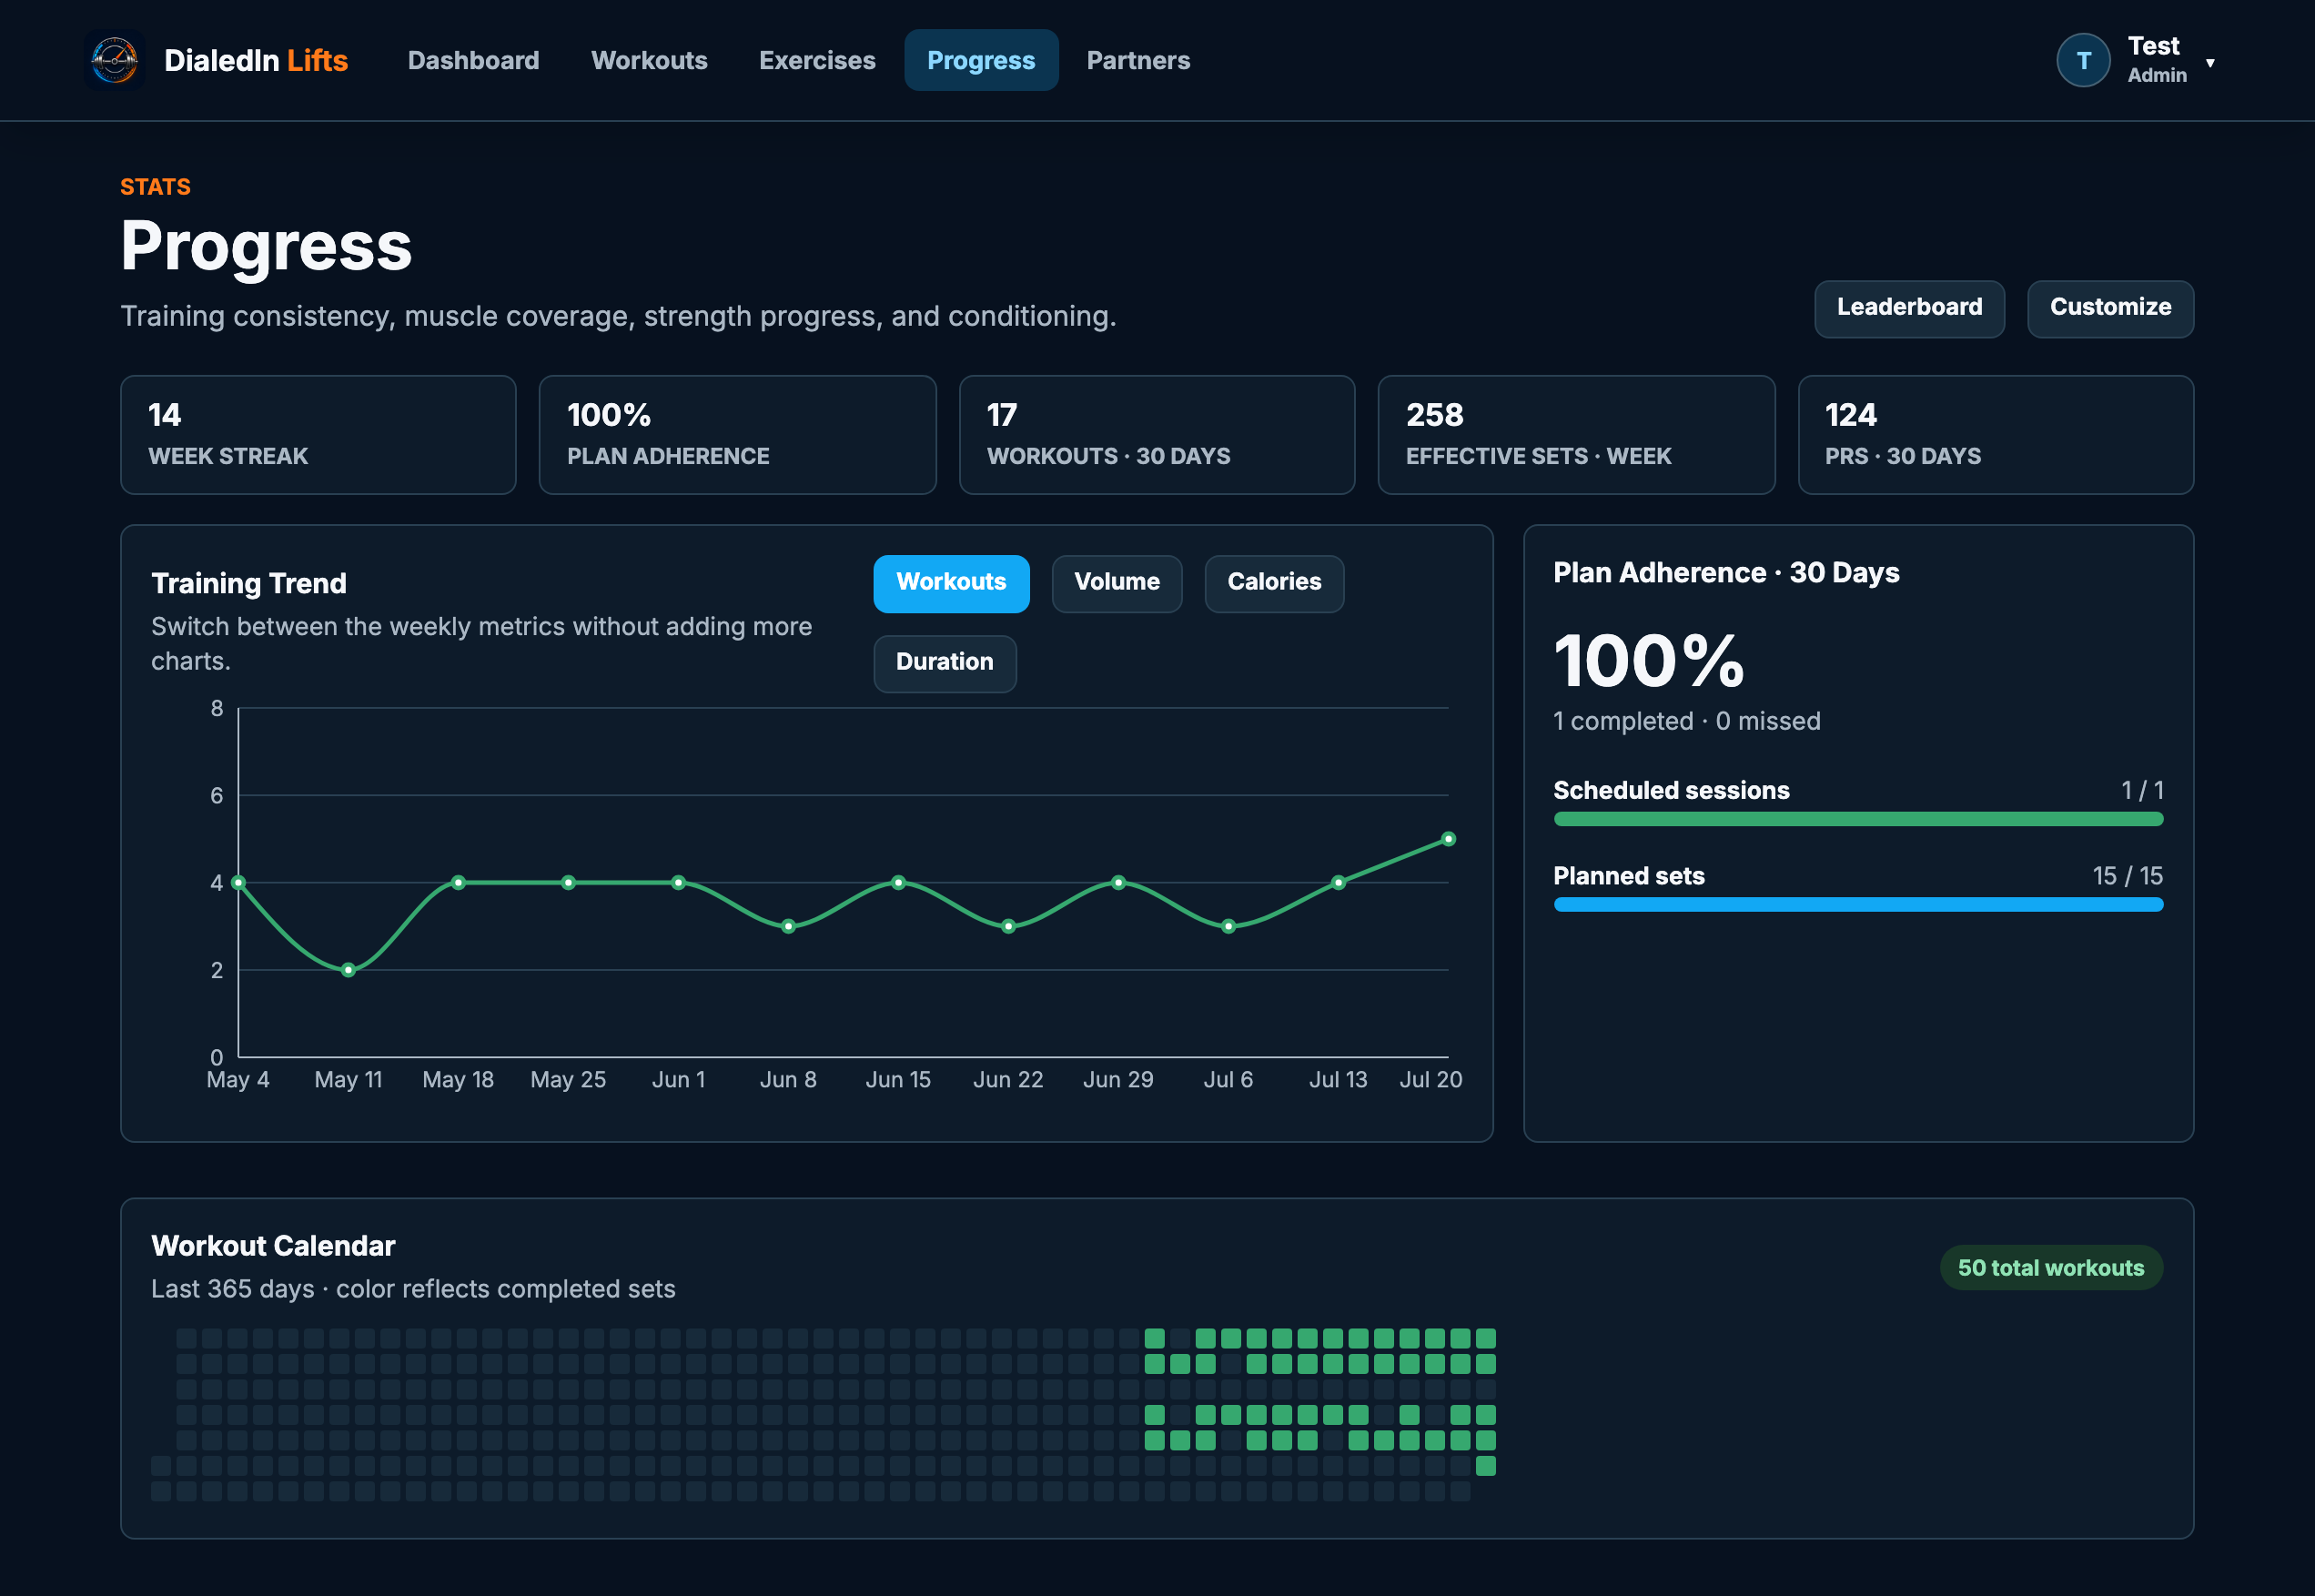Click the Jun 22 data point on chart
Image resolution: width=2315 pixels, height=1596 pixels.
pos(1008,926)
